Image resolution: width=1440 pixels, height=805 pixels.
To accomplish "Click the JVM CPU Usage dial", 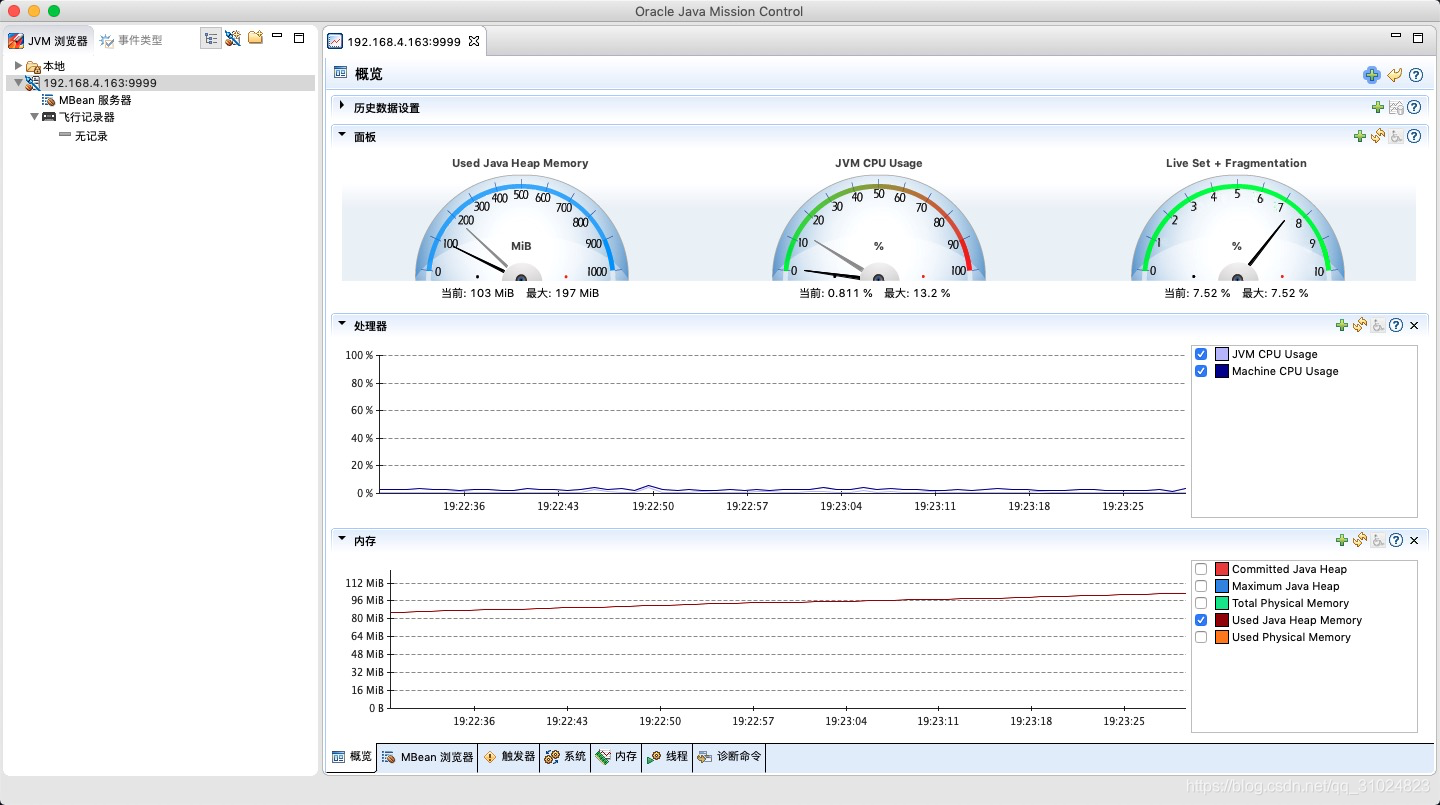I will [x=879, y=229].
